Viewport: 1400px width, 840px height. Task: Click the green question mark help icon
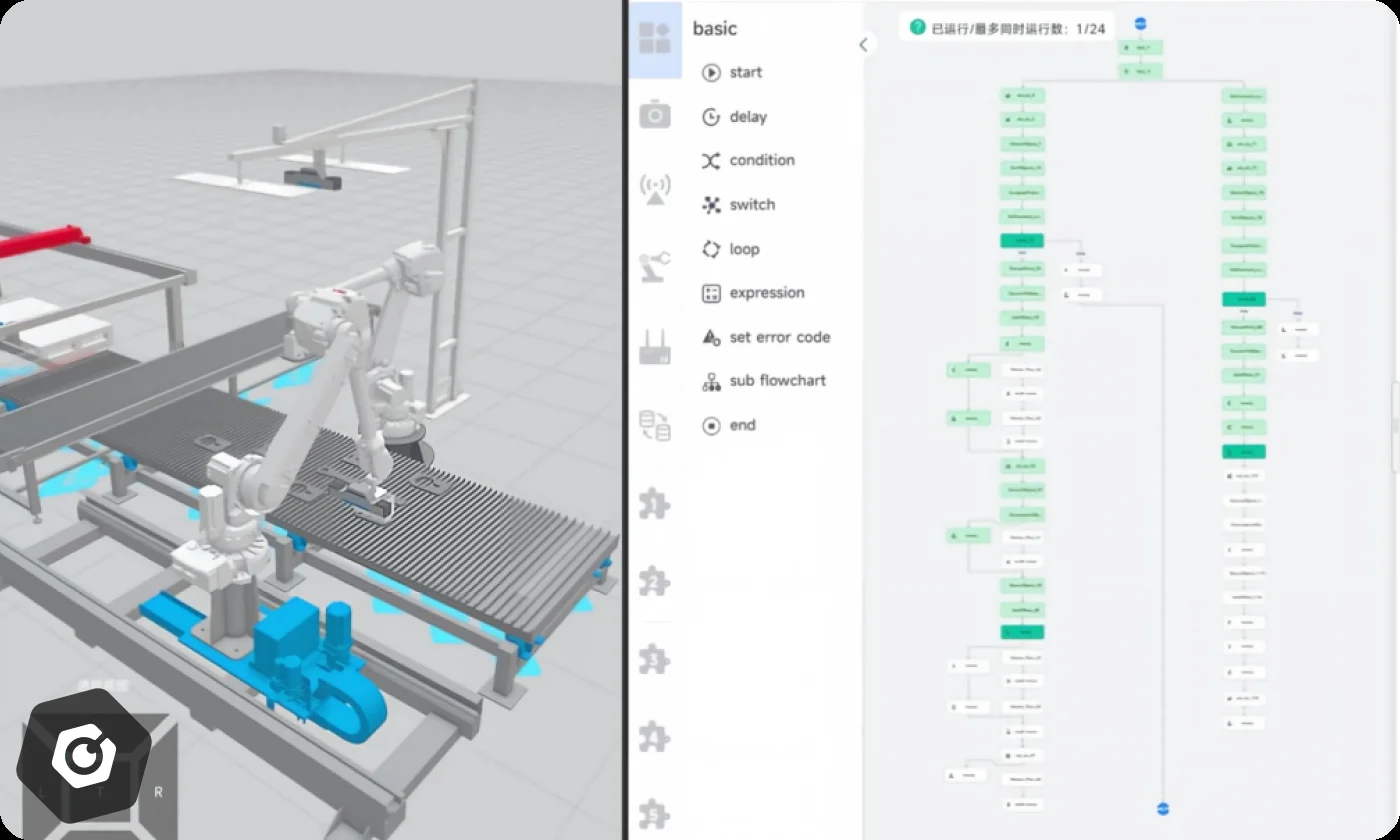coord(917,28)
